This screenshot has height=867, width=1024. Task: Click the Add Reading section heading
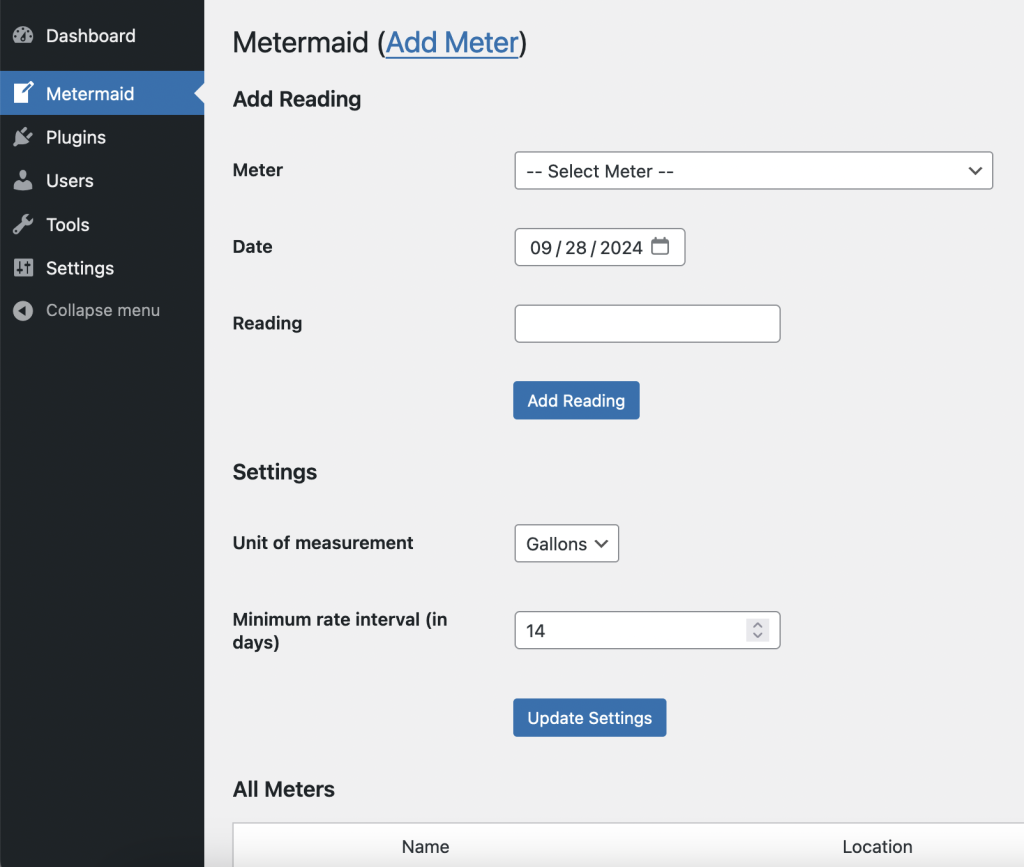point(297,99)
